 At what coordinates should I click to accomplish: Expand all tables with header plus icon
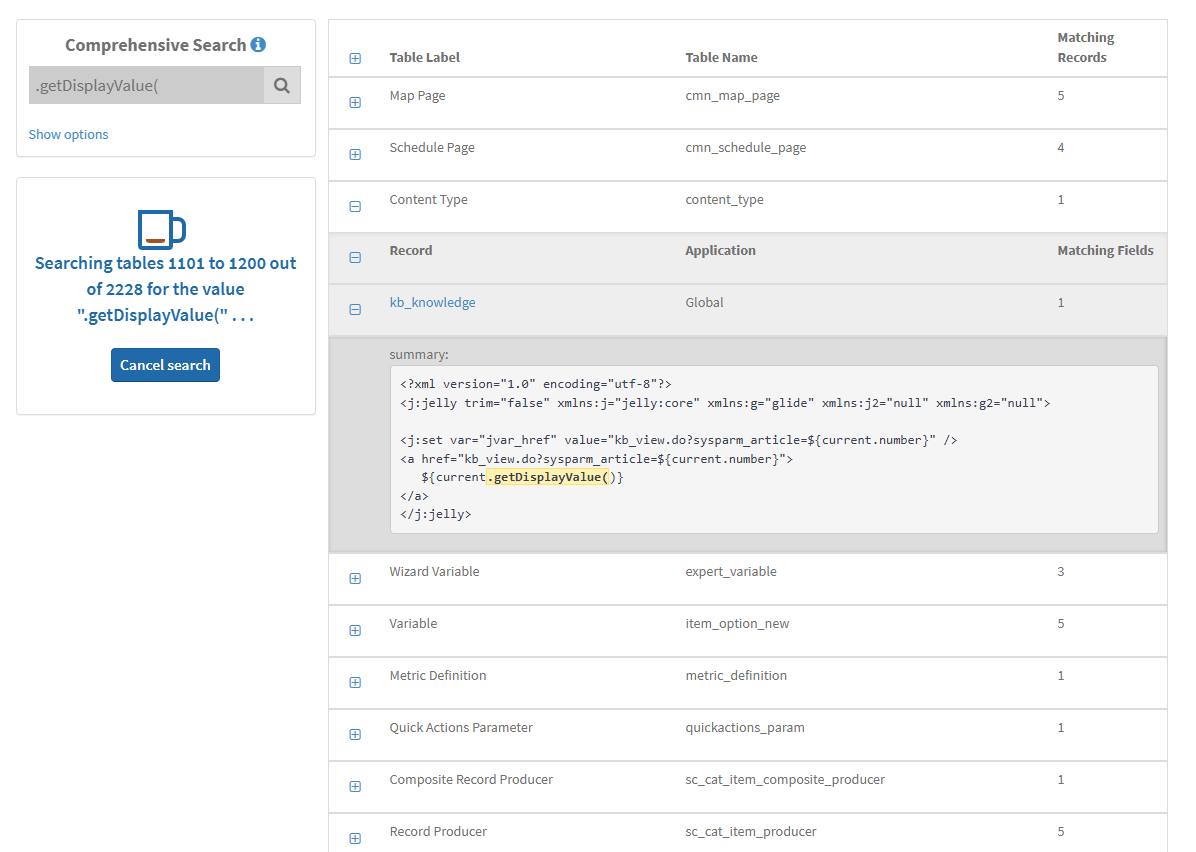pos(355,59)
